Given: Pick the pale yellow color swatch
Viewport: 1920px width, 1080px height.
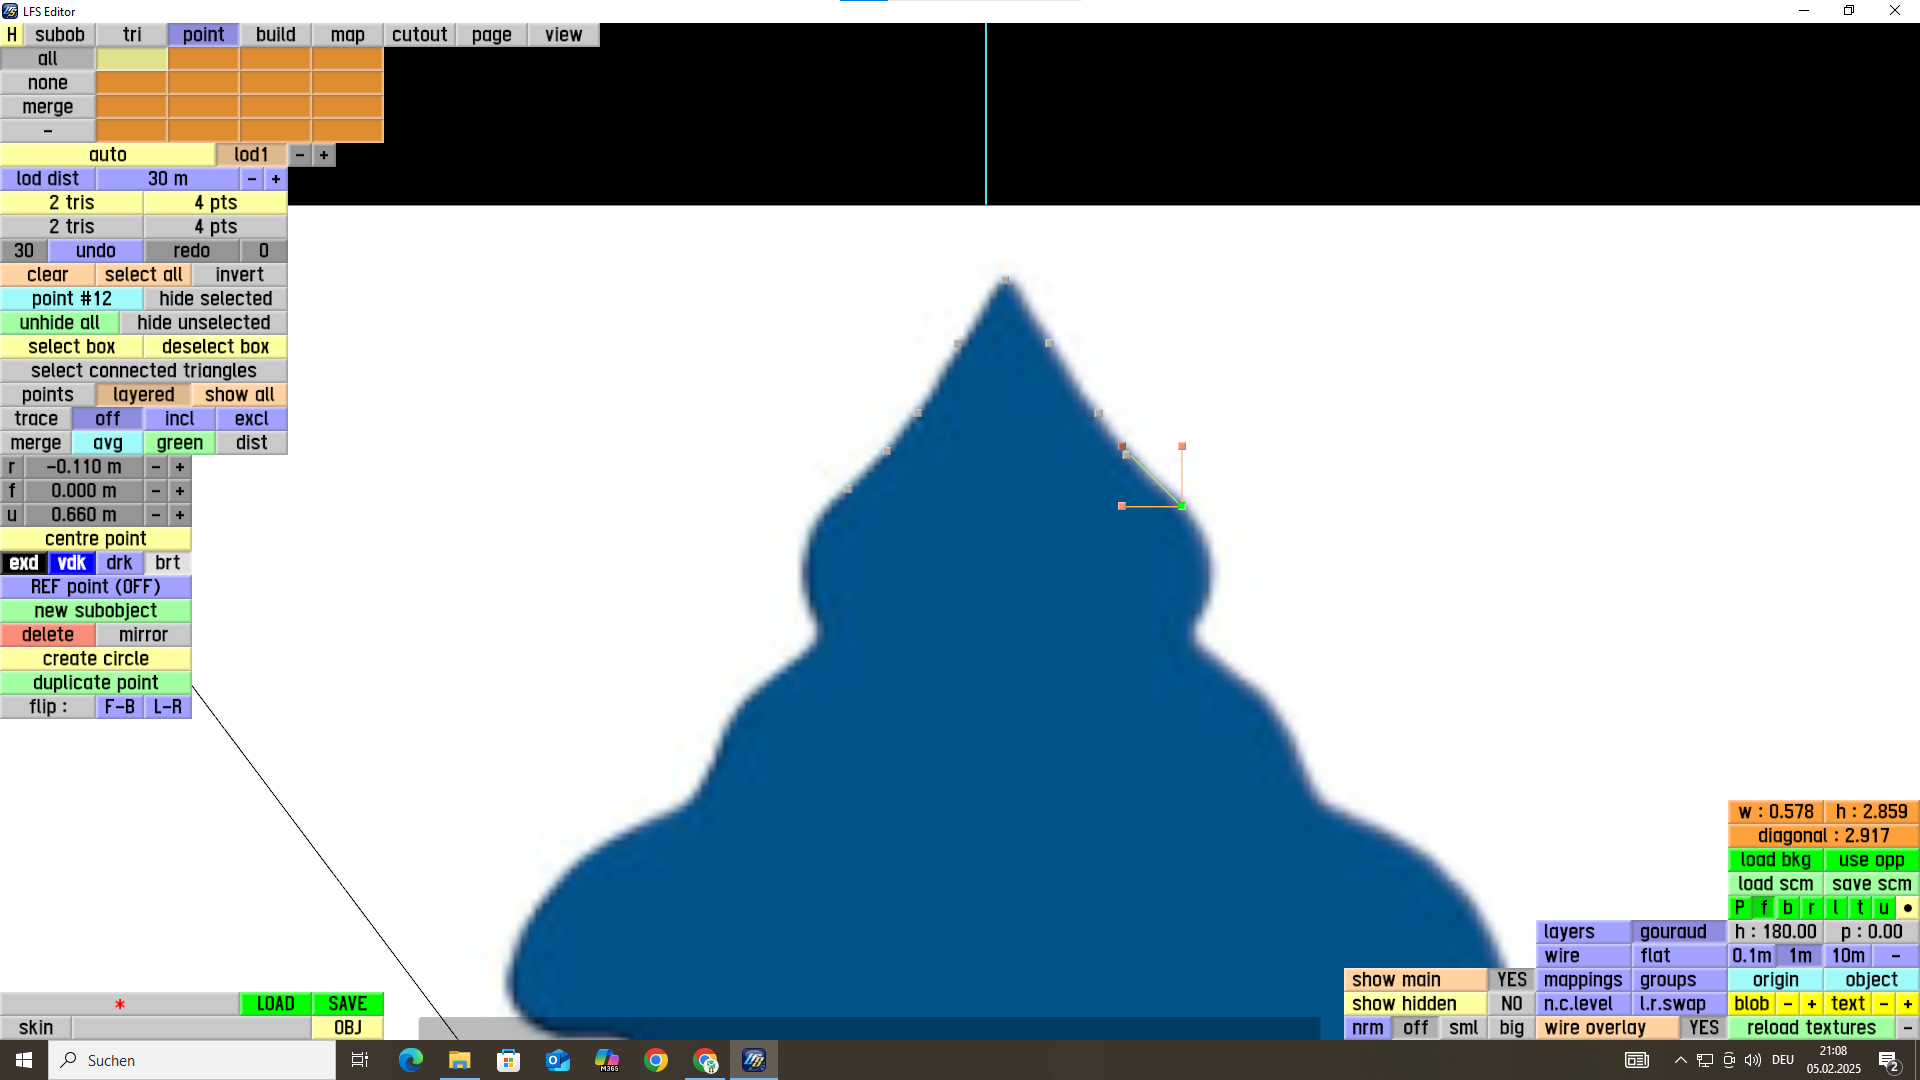Looking at the screenshot, I should pyautogui.click(x=132, y=59).
